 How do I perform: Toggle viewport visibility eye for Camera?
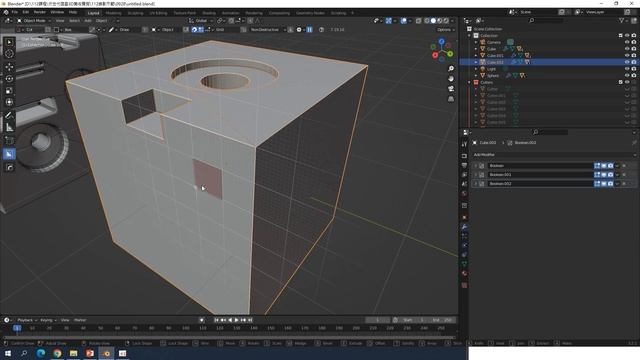point(627,42)
